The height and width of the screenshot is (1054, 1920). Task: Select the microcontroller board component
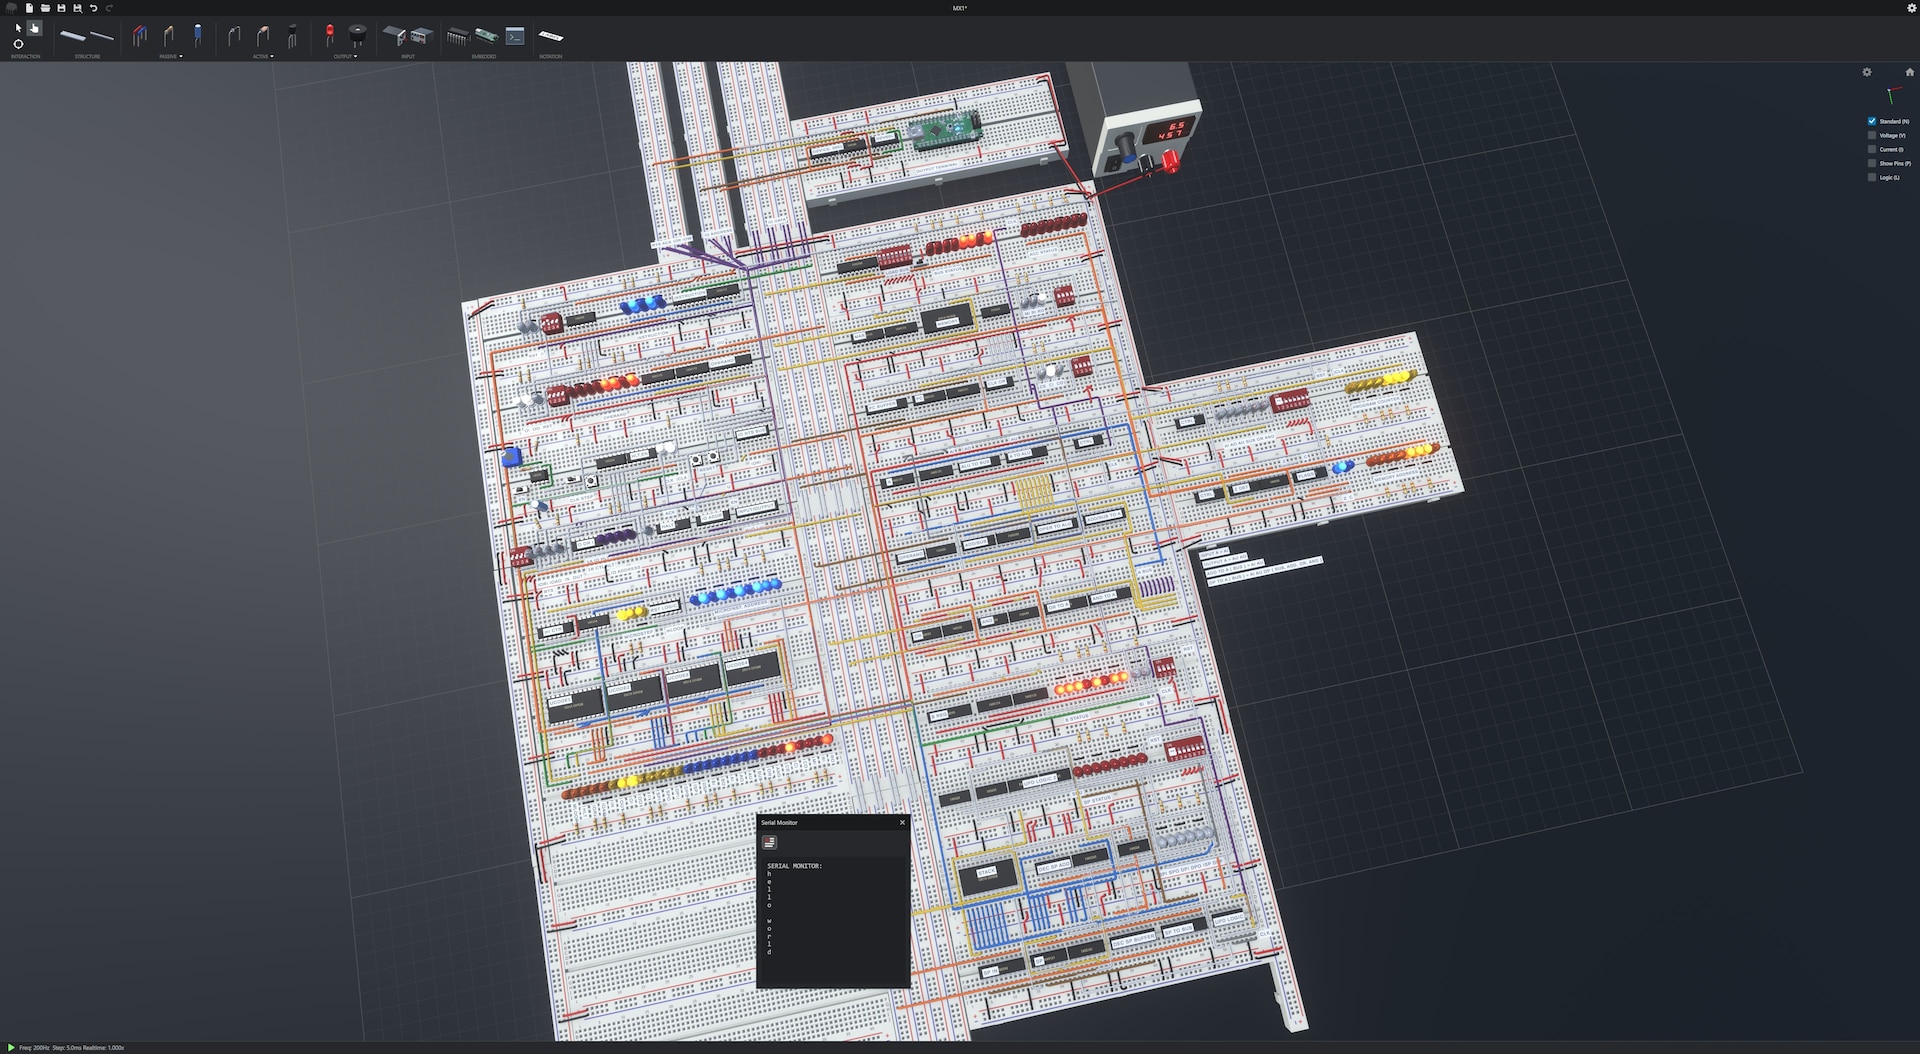pyautogui.click(x=486, y=36)
